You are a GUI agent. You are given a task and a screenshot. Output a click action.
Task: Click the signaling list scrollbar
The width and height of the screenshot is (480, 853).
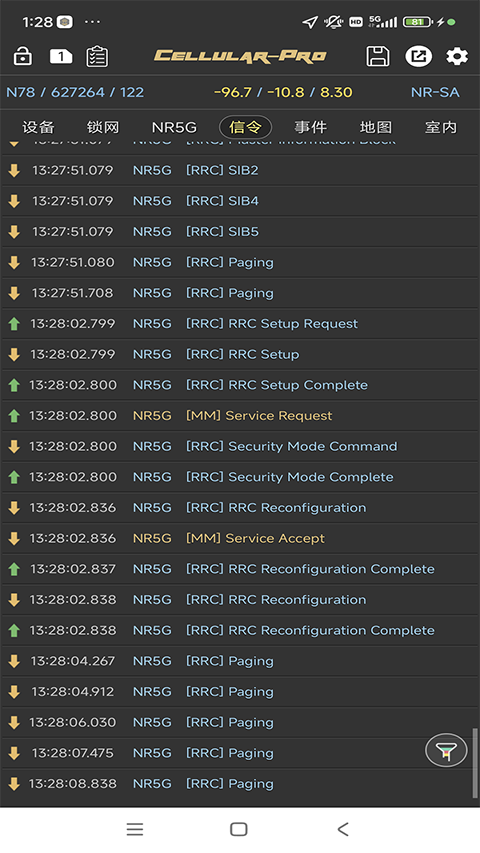pyautogui.click(x=476, y=763)
